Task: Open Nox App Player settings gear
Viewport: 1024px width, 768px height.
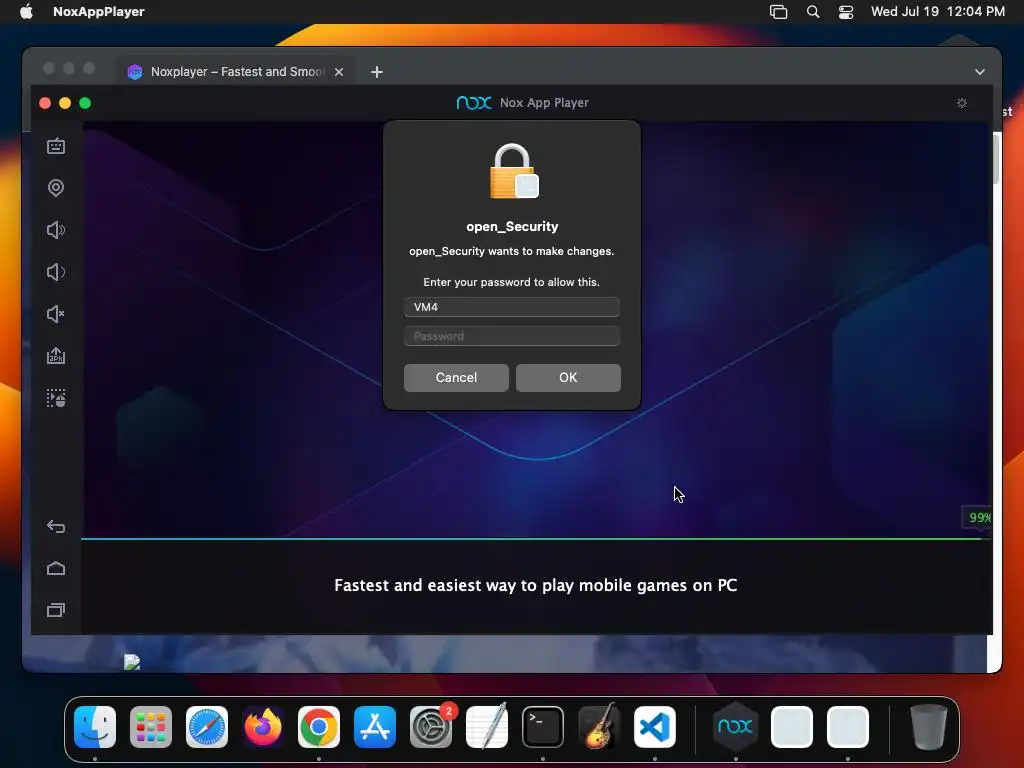Action: (961, 103)
